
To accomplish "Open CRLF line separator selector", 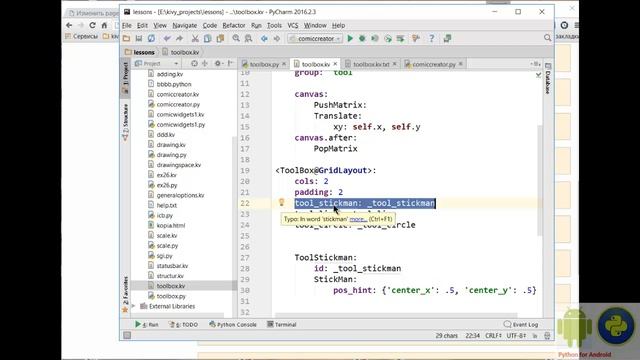I will (x=493, y=335).
